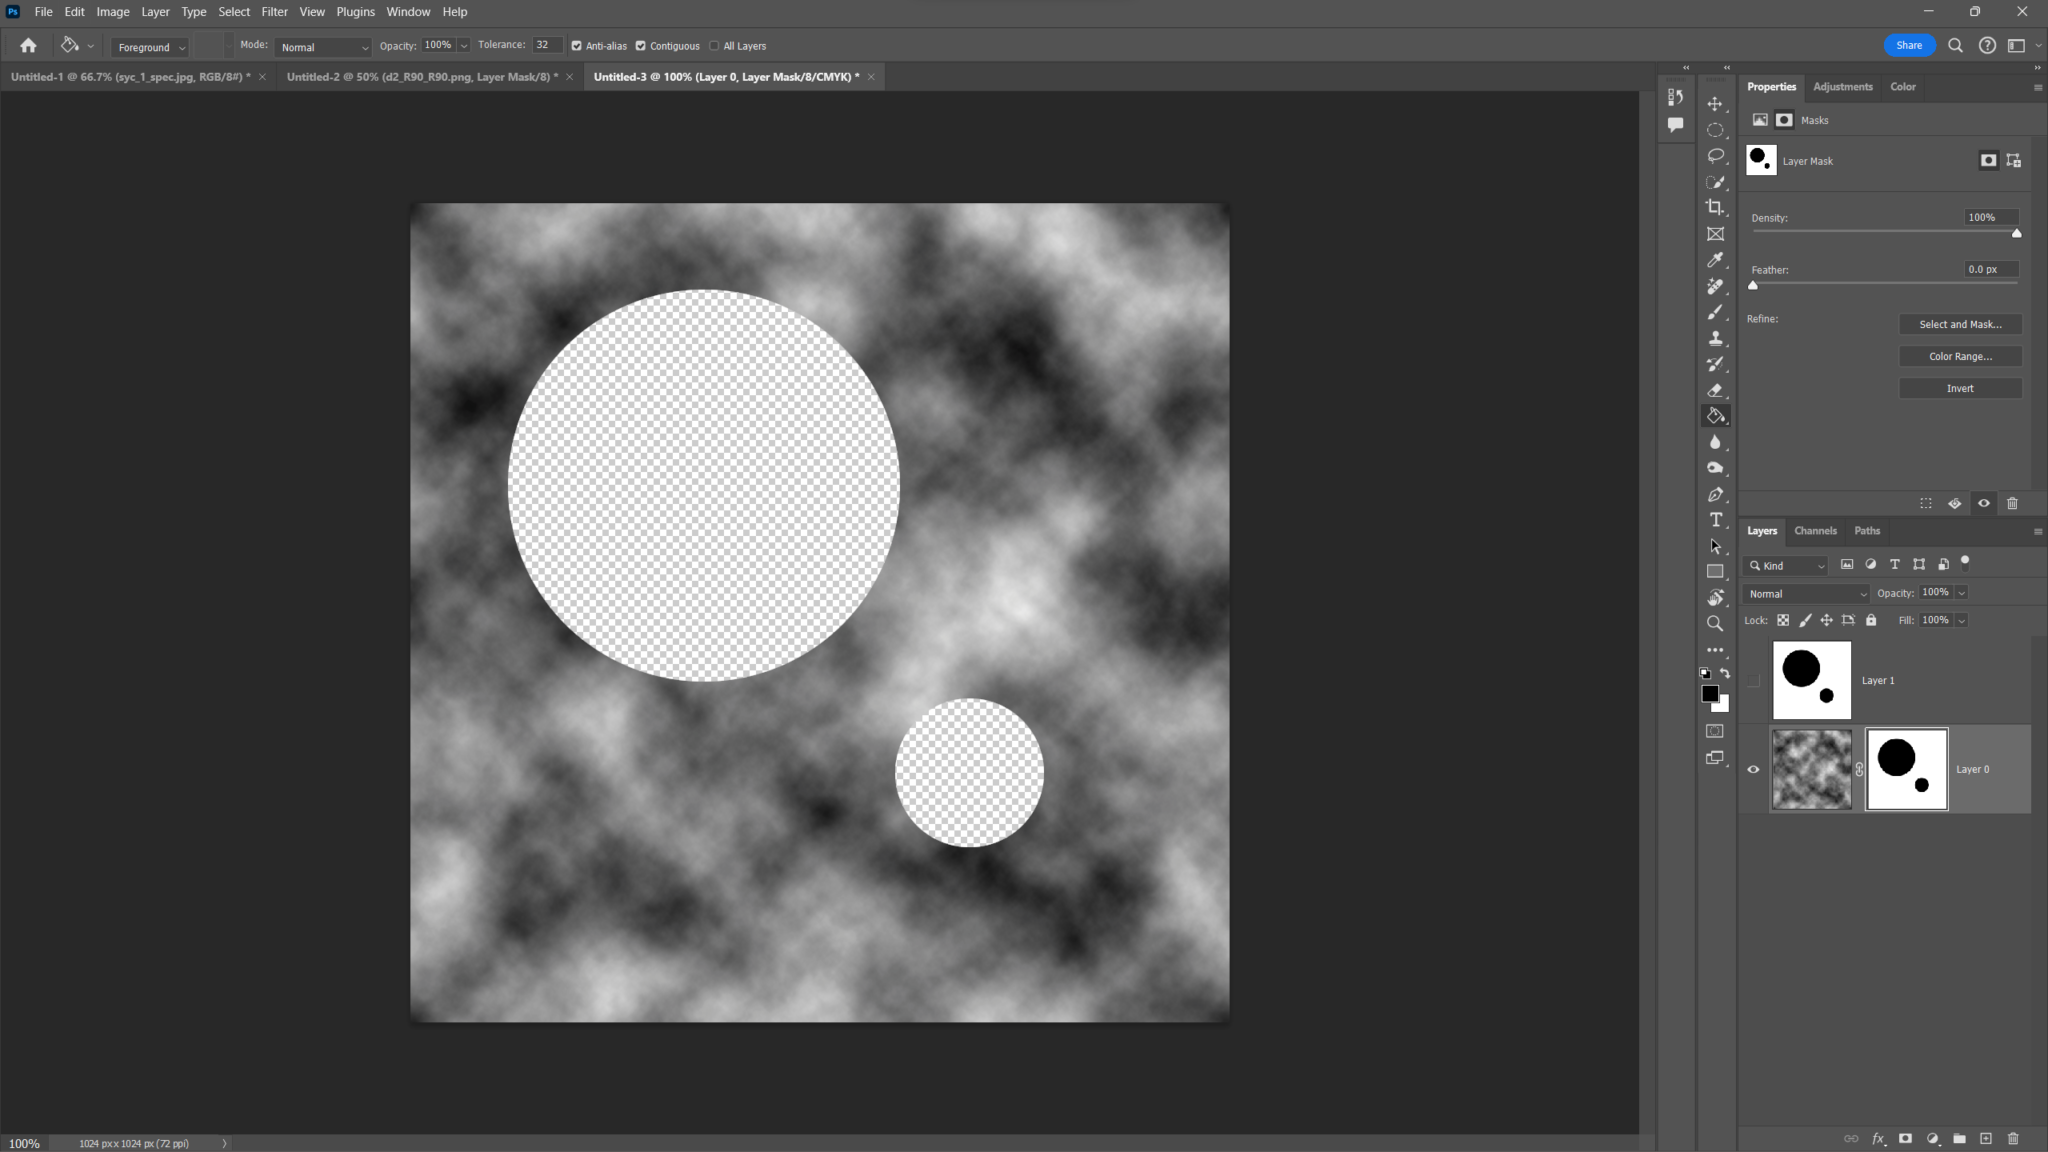Screen dimensions: 2048x1152
Task: Disable the Contiguous checkbox
Action: [641, 46]
